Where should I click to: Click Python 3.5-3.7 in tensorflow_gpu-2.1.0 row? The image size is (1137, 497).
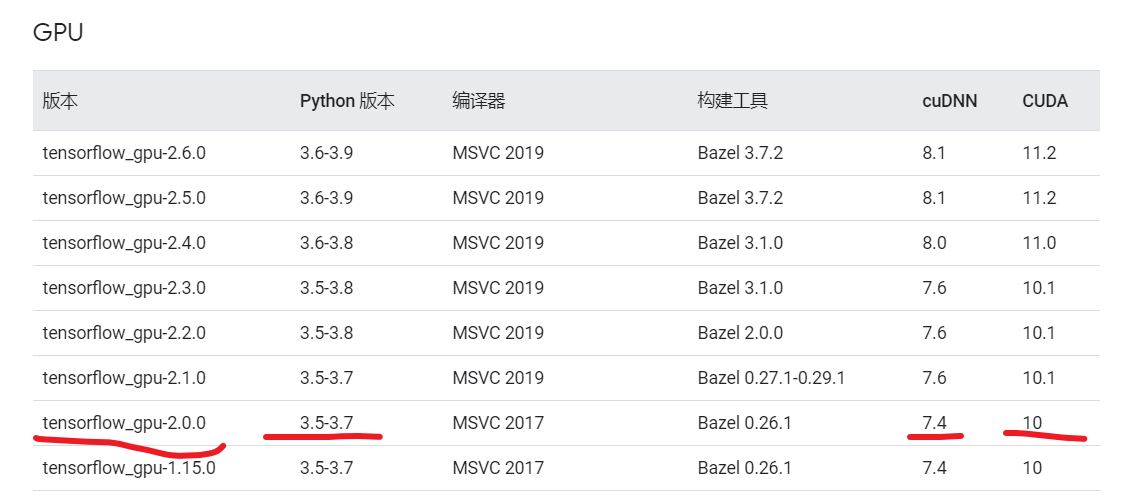[x=326, y=378]
